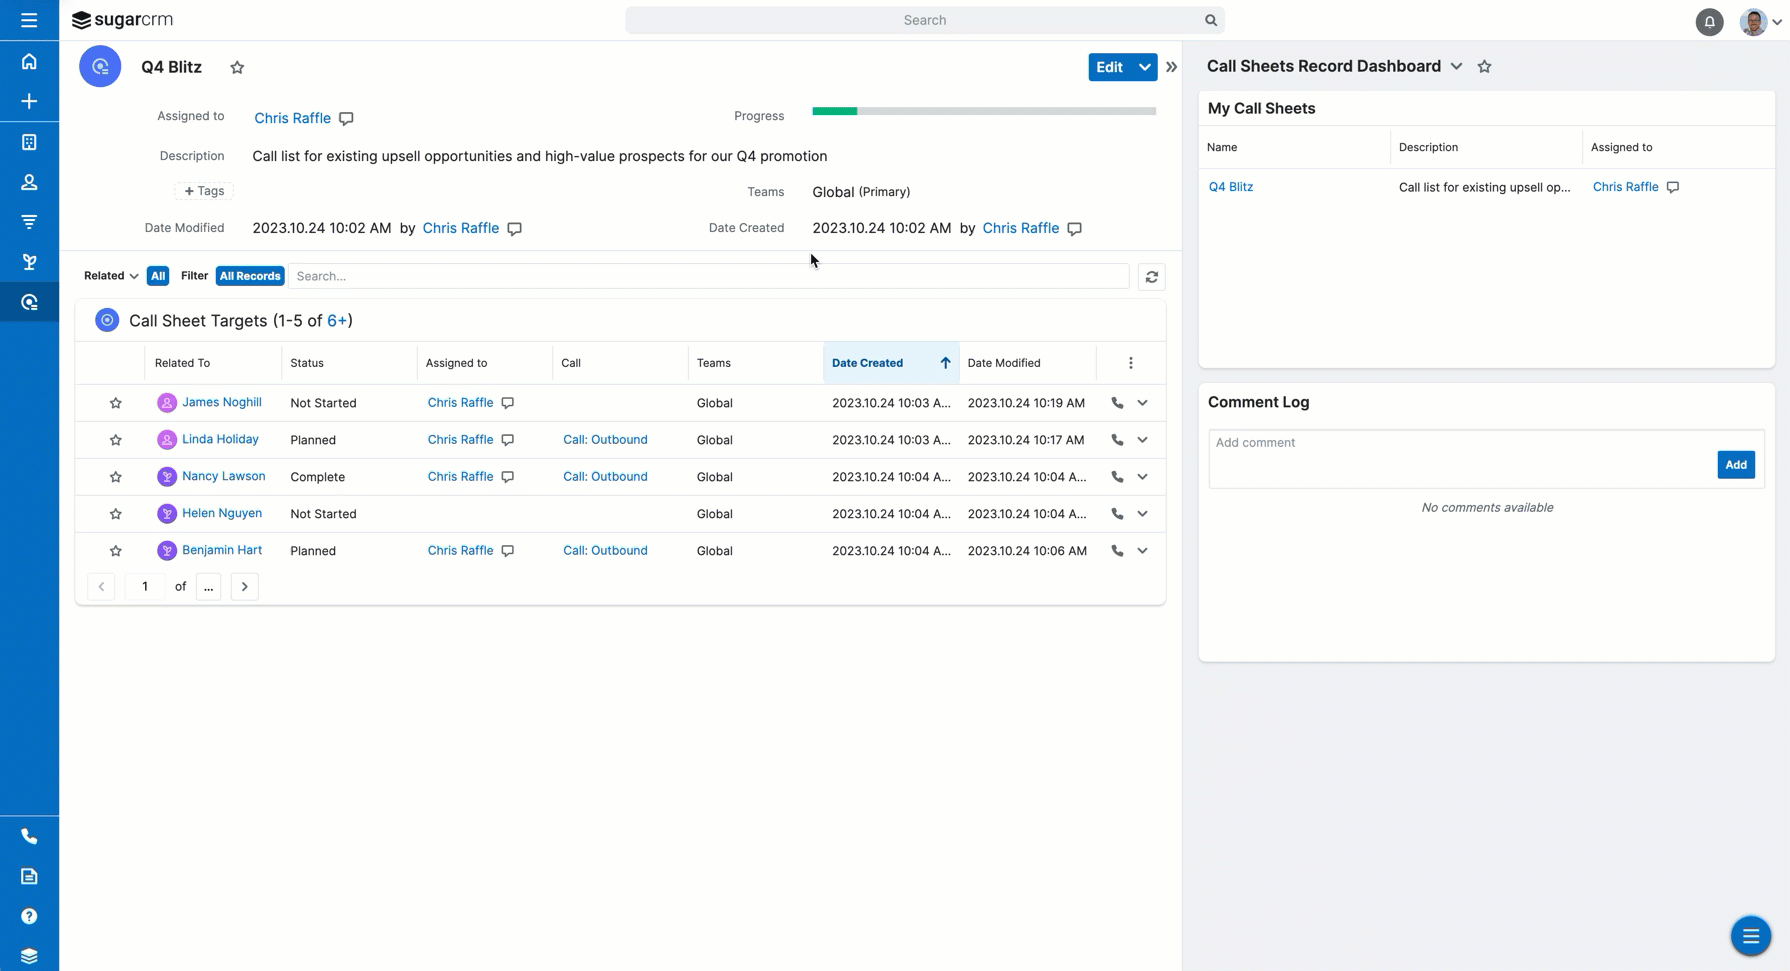Open the Benjamin Hart record link
Screen dimensions: 1790x971
[222, 550]
